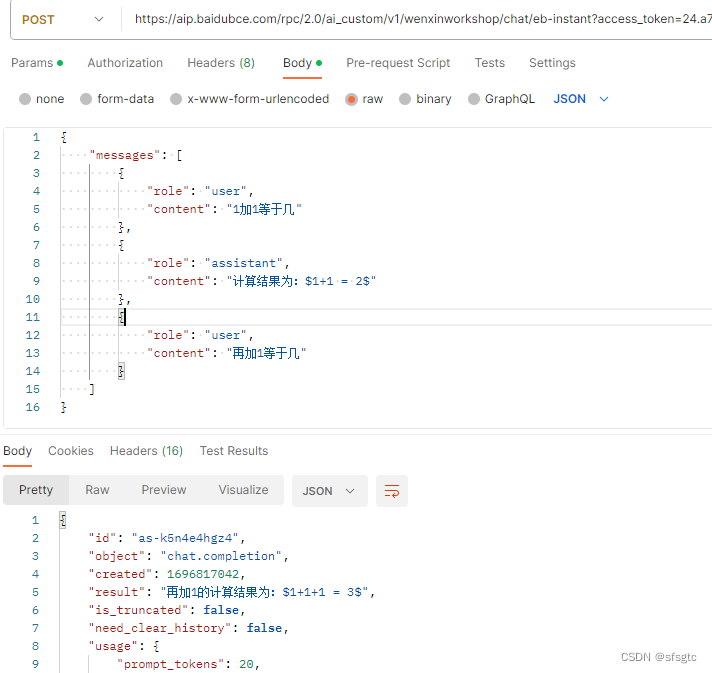Open the Pre-request Script tab

pyautogui.click(x=398, y=63)
